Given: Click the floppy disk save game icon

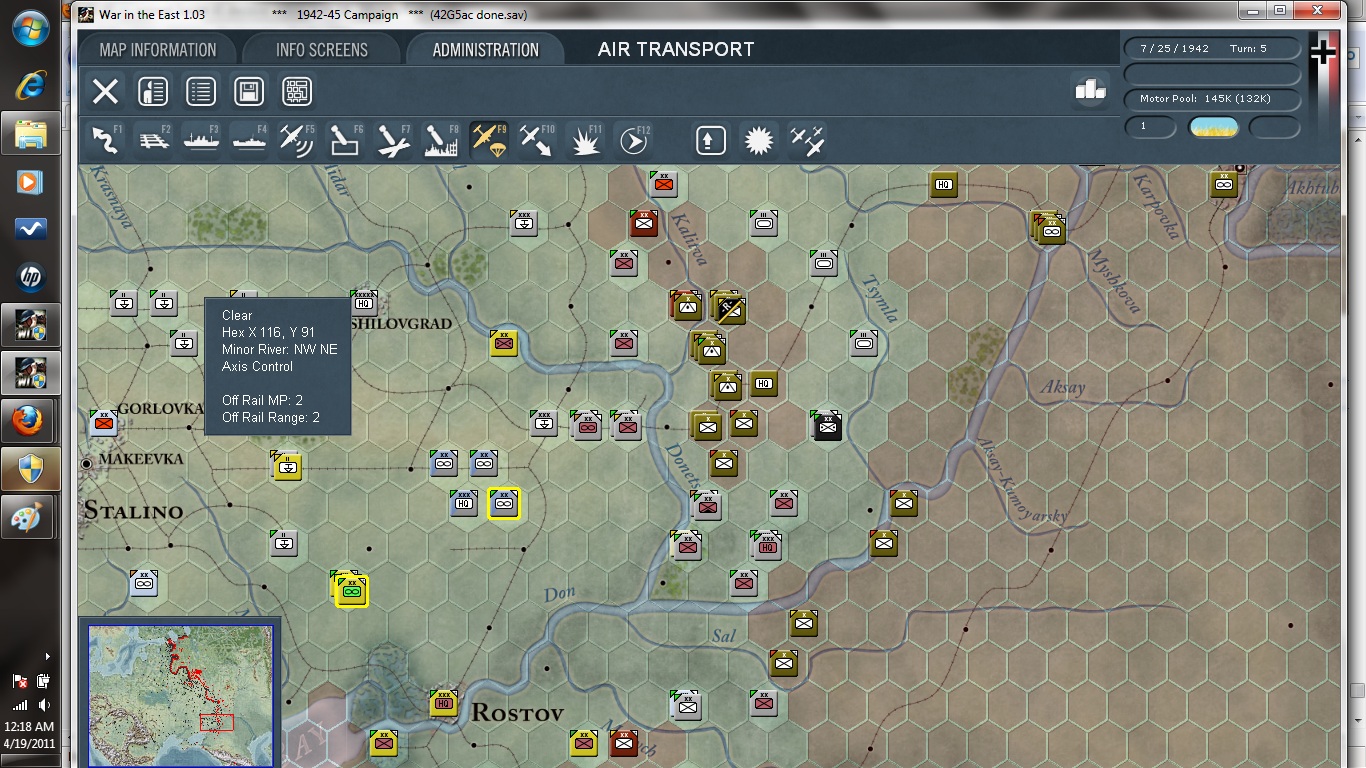Looking at the screenshot, I should click(x=249, y=92).
